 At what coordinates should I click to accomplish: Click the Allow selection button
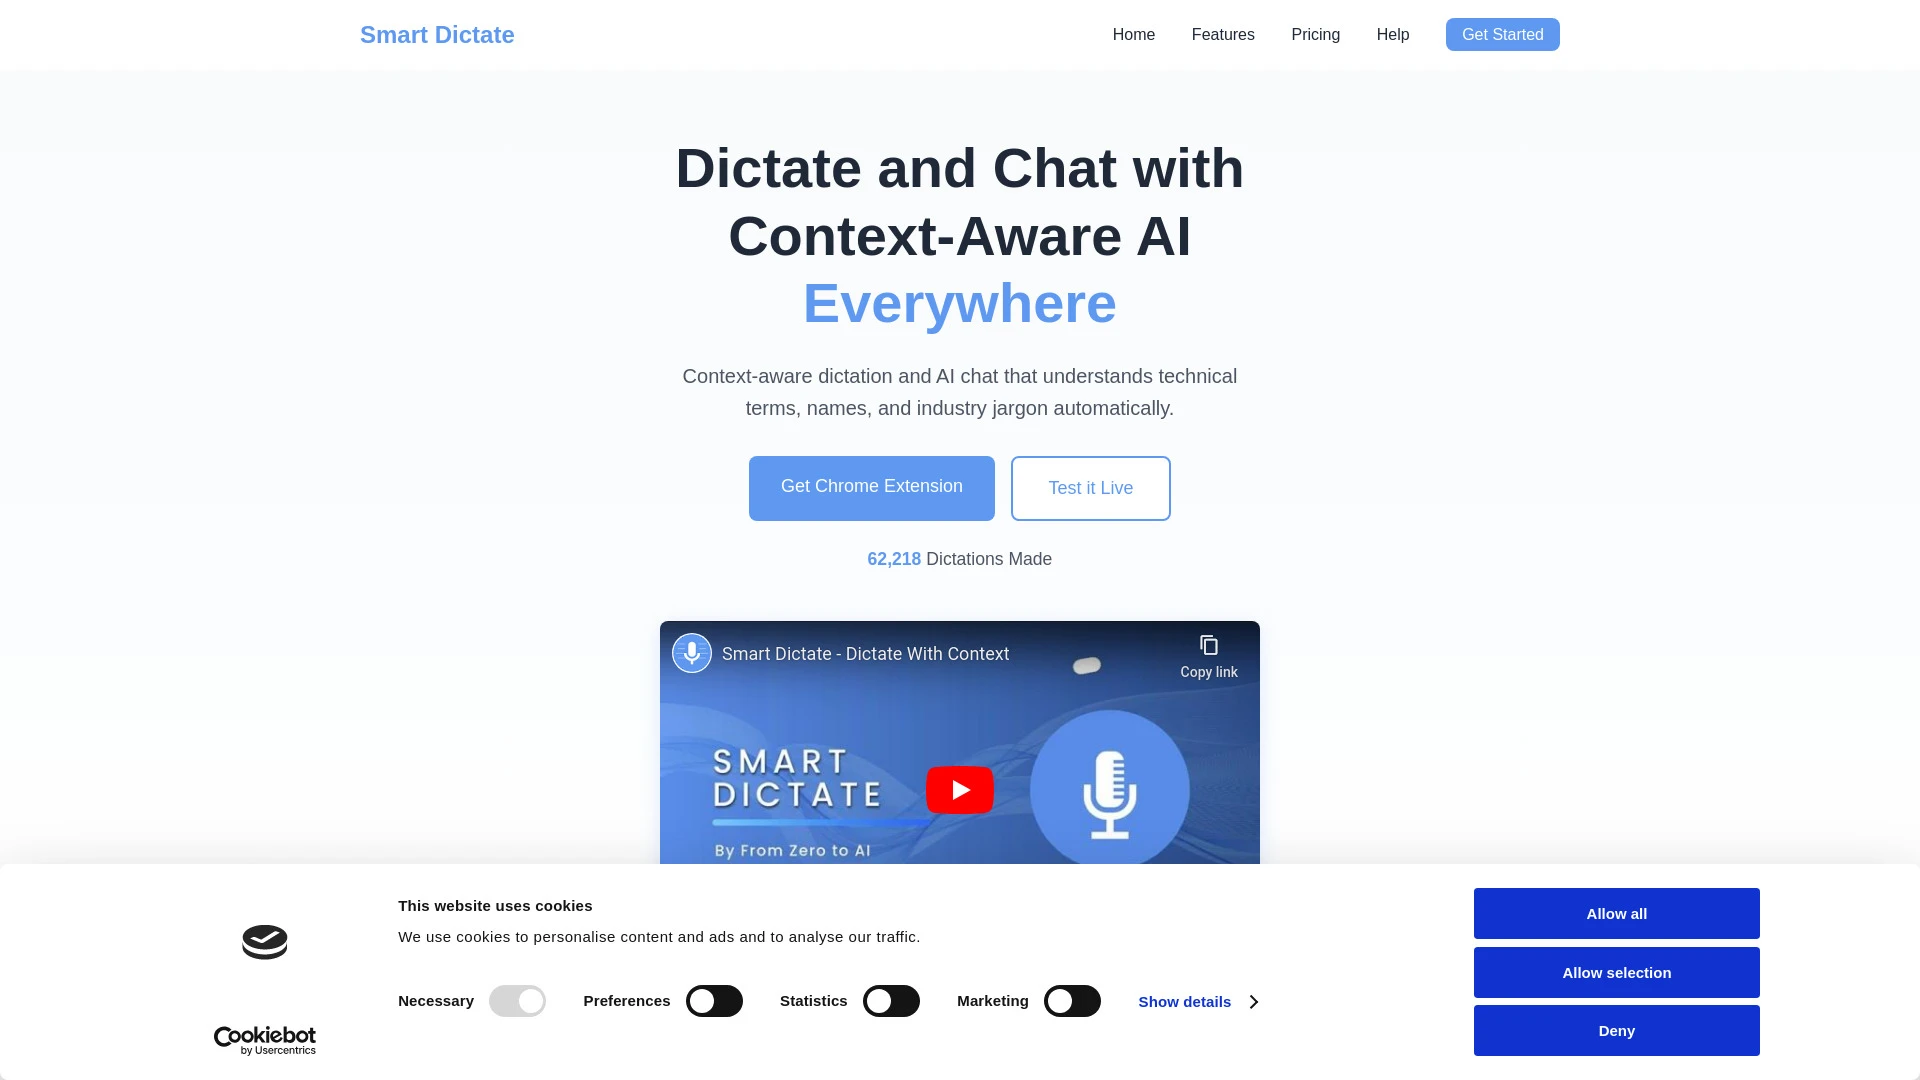click(x=1617, y=972)
